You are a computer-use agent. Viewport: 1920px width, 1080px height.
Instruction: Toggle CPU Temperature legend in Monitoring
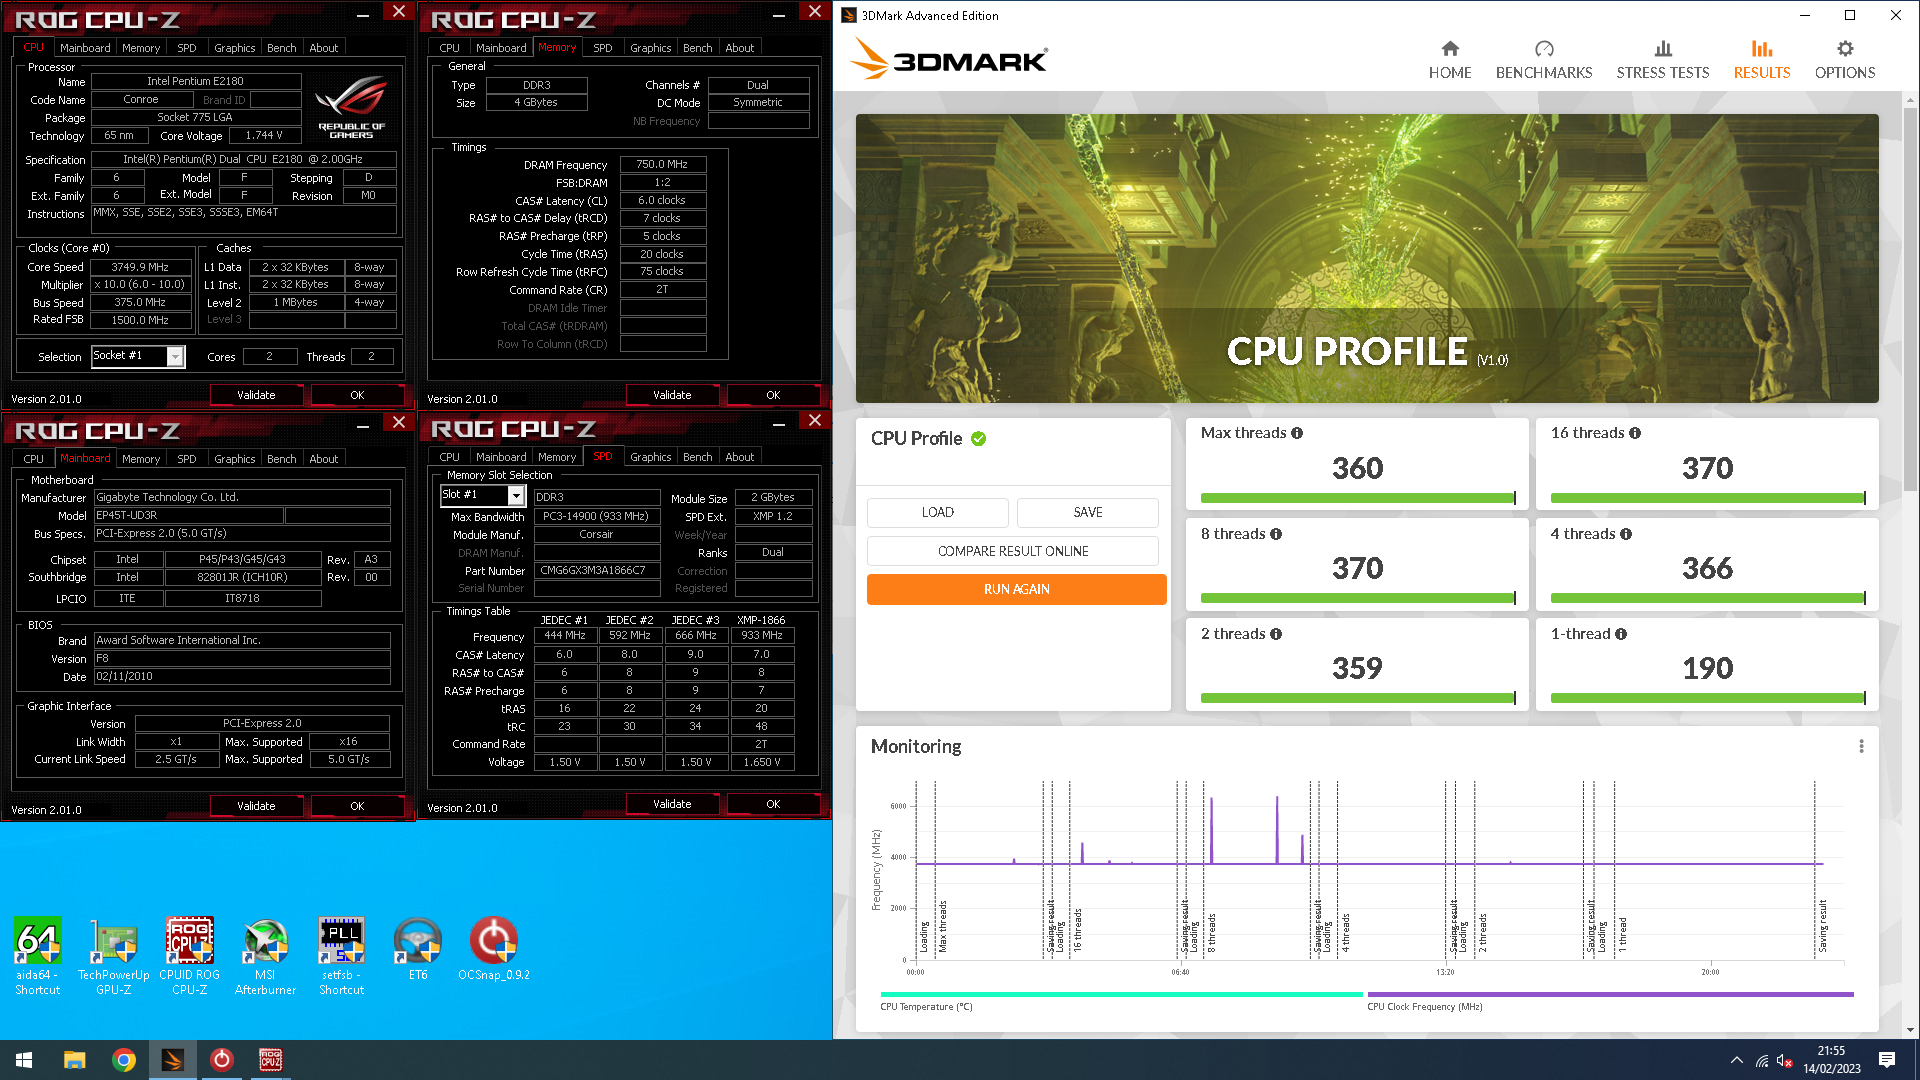tap(1121, 1000)
